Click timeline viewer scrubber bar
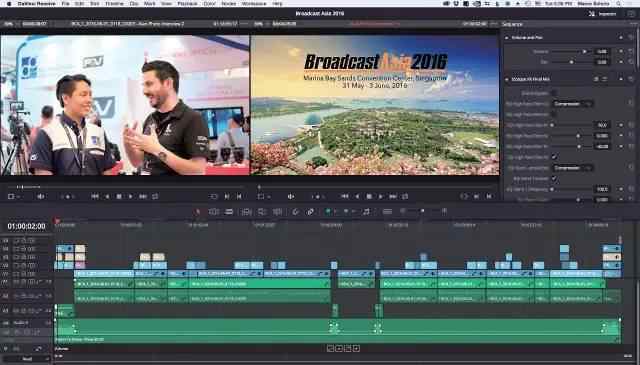Screen dimensions: 640x365 [x=376, y=187]
